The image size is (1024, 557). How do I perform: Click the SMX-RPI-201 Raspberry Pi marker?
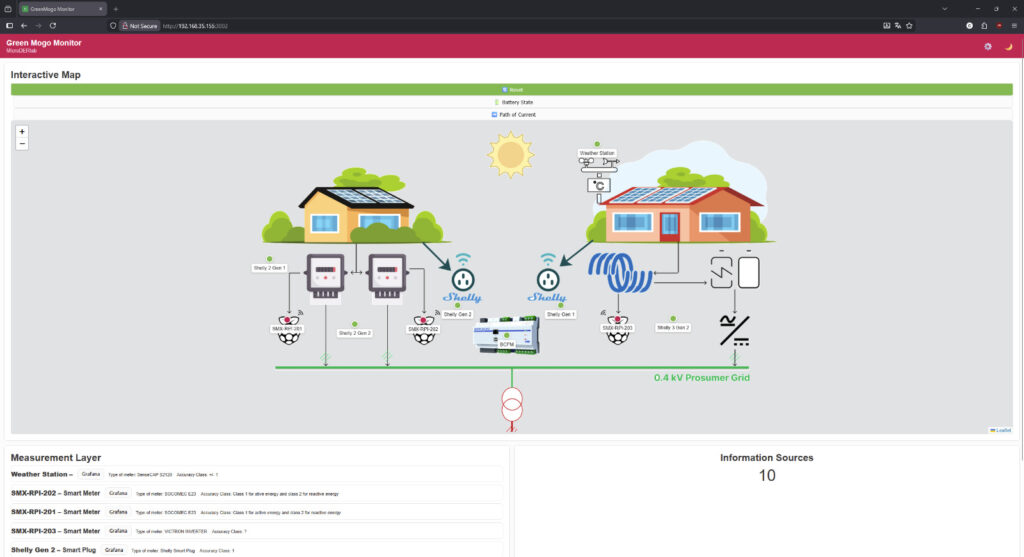(288, 333)
